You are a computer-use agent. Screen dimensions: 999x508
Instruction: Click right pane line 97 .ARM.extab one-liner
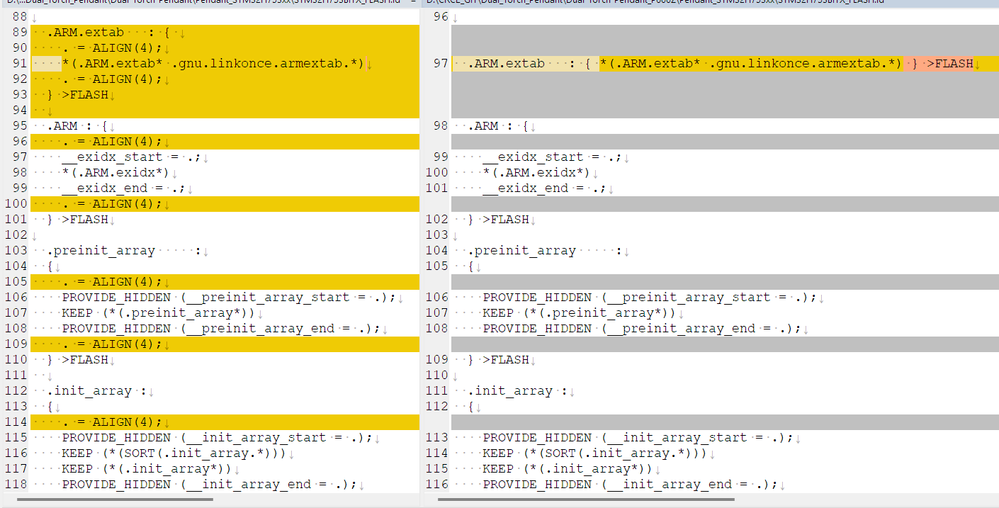[725, 64]
